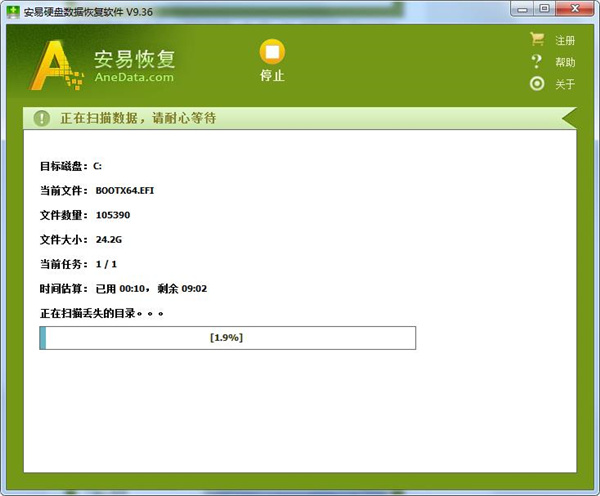The image size is (600, 496).
Task: Click the 正在扫描丢失的目录 status text
Action: tap(102, 313)
